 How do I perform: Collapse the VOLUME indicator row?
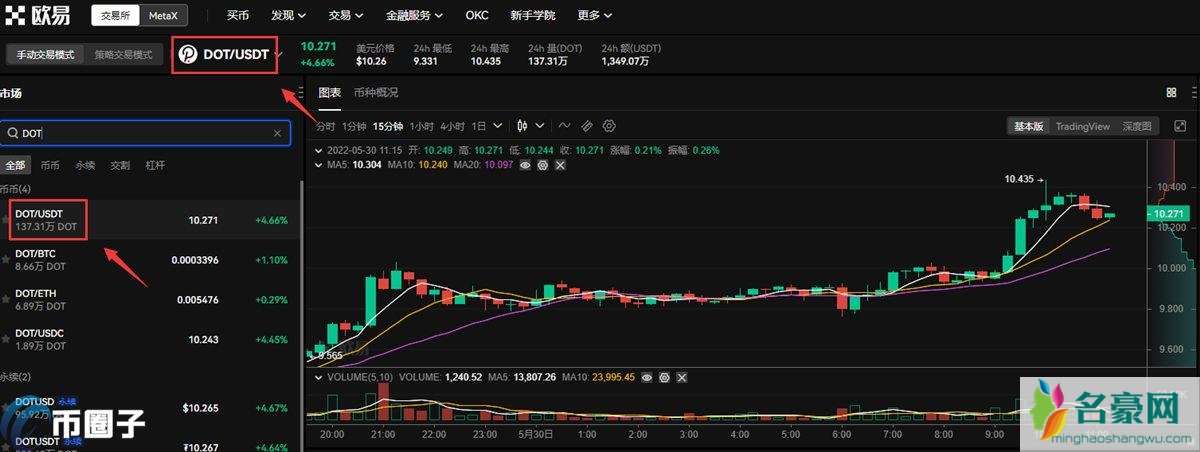[320, 378]
